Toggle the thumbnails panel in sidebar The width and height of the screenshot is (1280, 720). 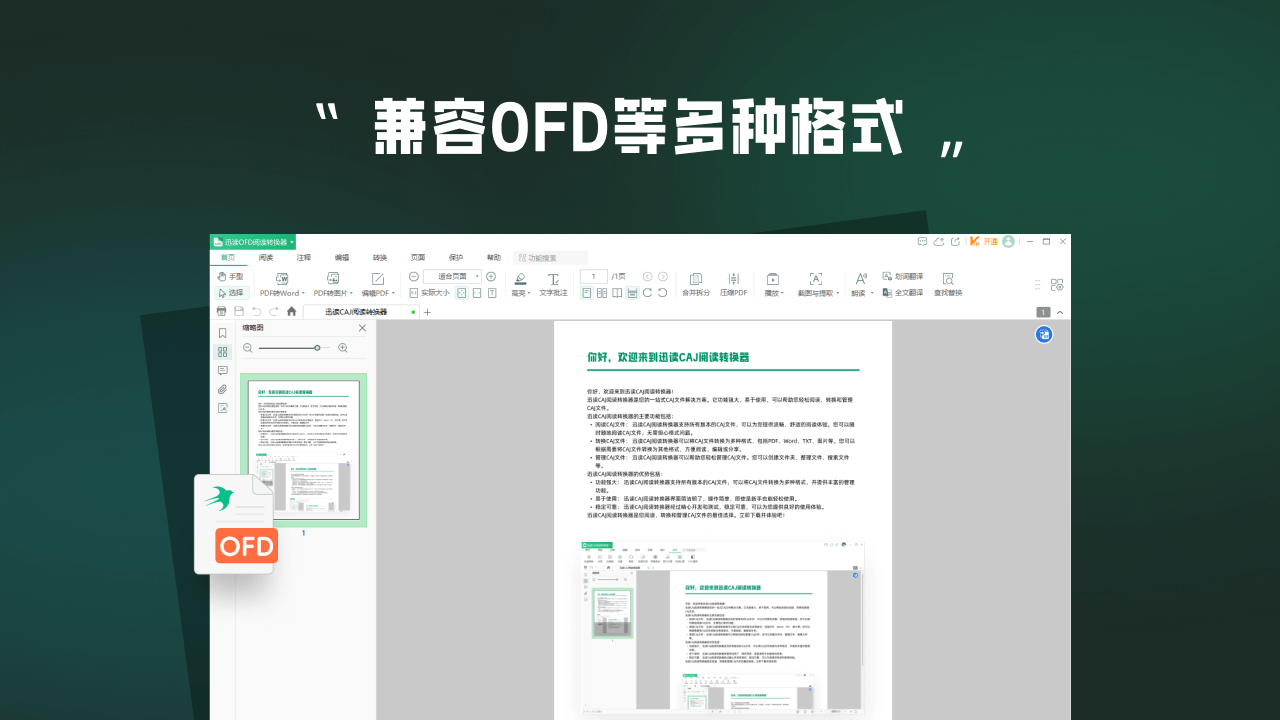click(223, 352)
